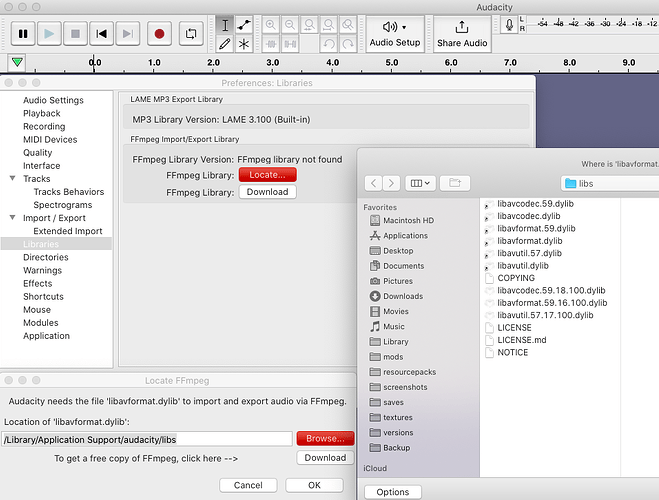
Task: Click the Stop transport button
Action: coord(75,34)
